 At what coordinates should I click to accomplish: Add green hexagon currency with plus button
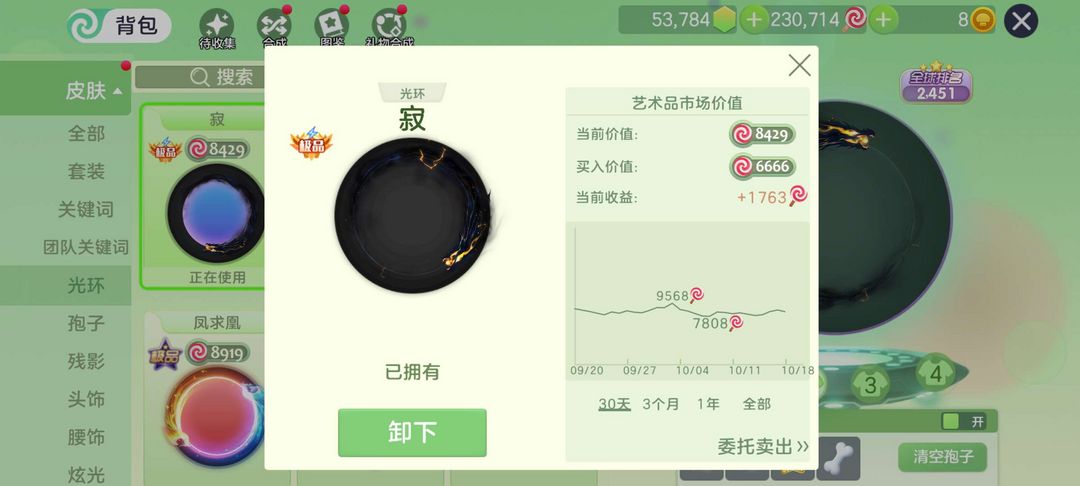(754, 20)
